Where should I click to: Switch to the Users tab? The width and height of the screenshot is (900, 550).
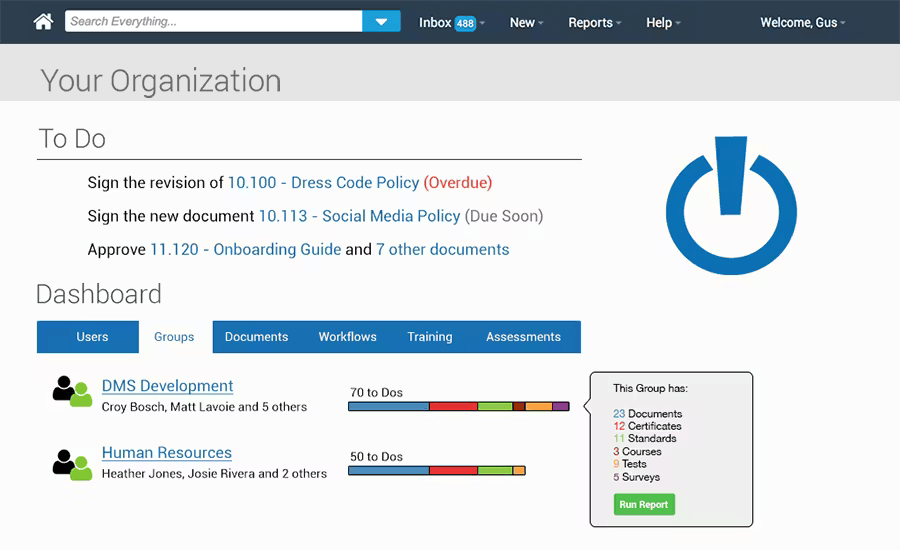coord(92,337)
